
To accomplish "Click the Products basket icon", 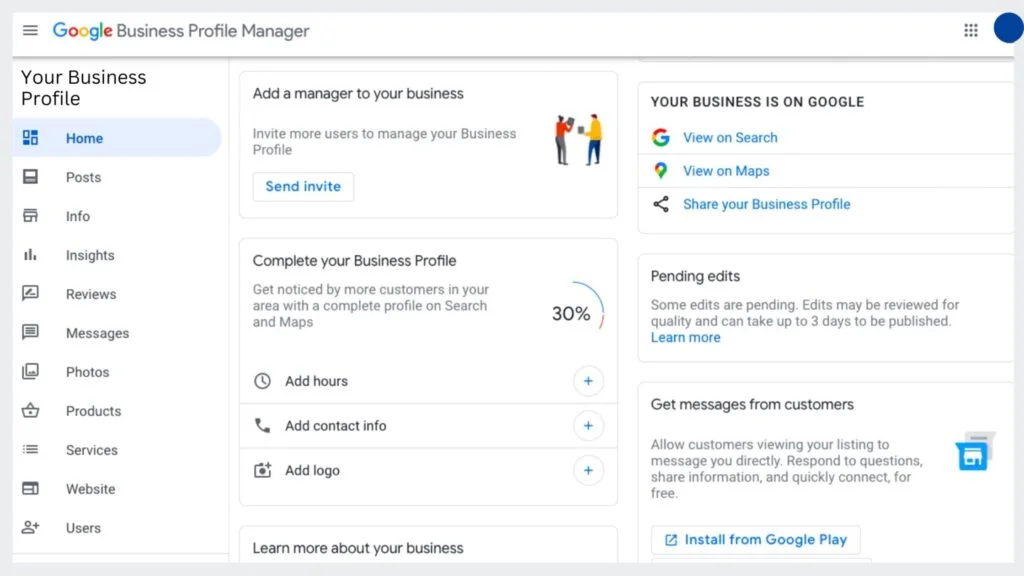I will (30, 411).
